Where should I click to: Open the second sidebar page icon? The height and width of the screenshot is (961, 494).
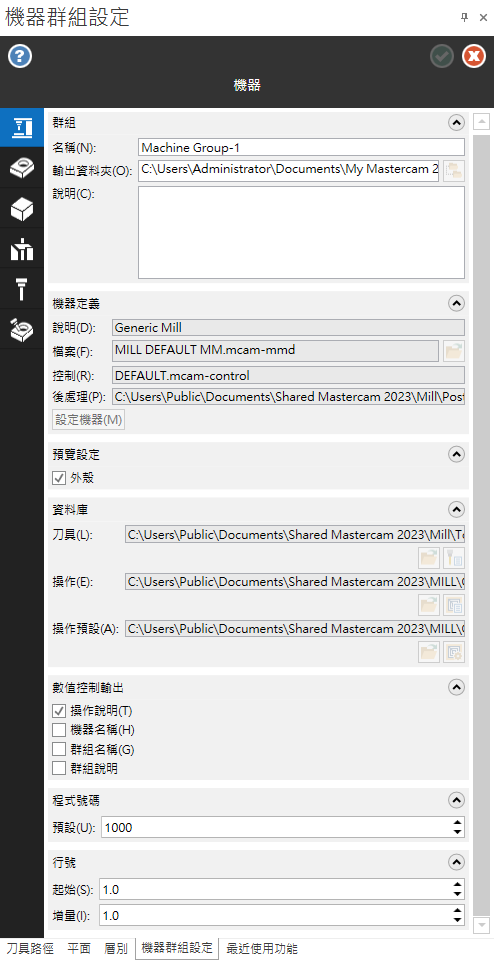[x=22, y=168]
